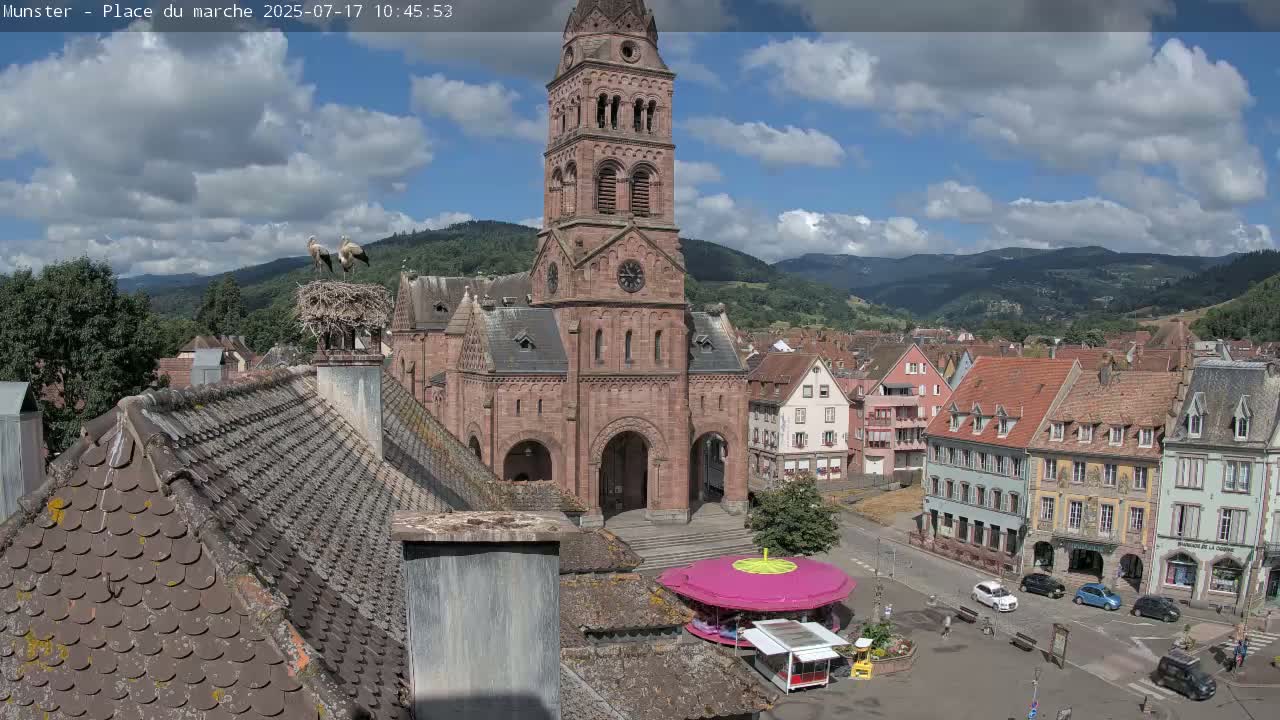Click the date "2025-07-17" in the overlay
The height and width of the screenshot is (720, 1280).
[x=312, y=12]
